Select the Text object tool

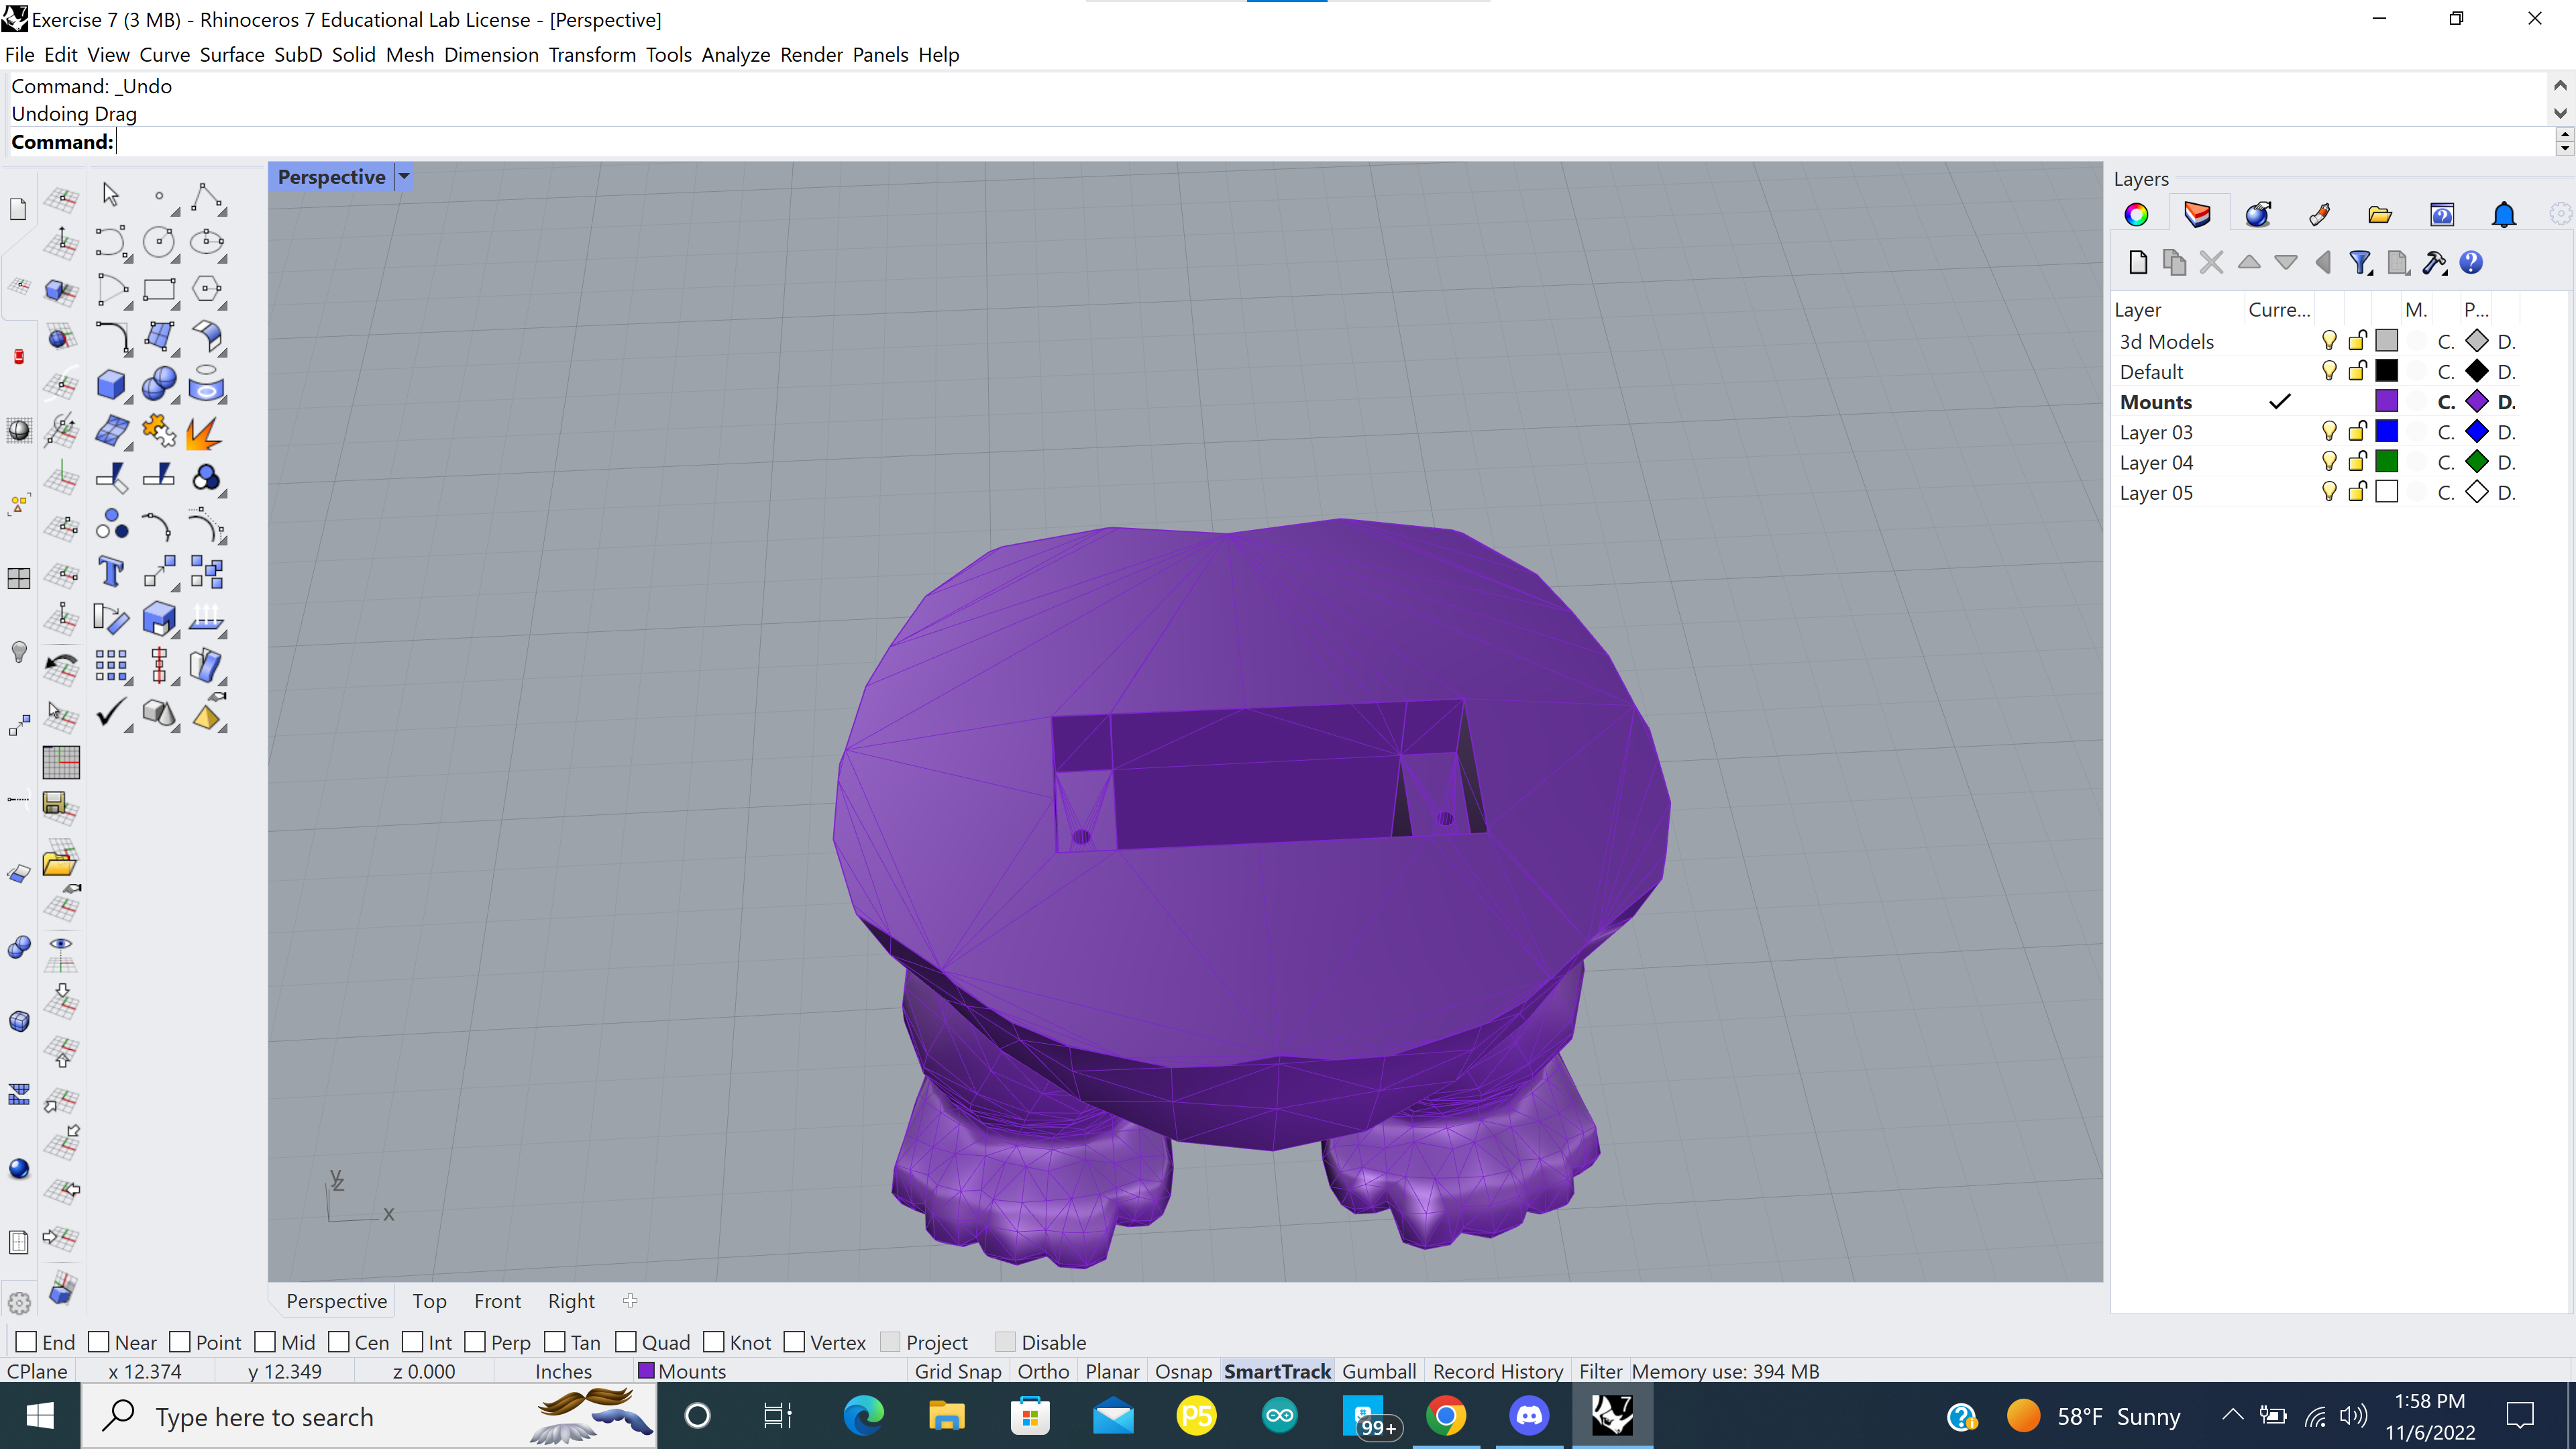(111, 572)
